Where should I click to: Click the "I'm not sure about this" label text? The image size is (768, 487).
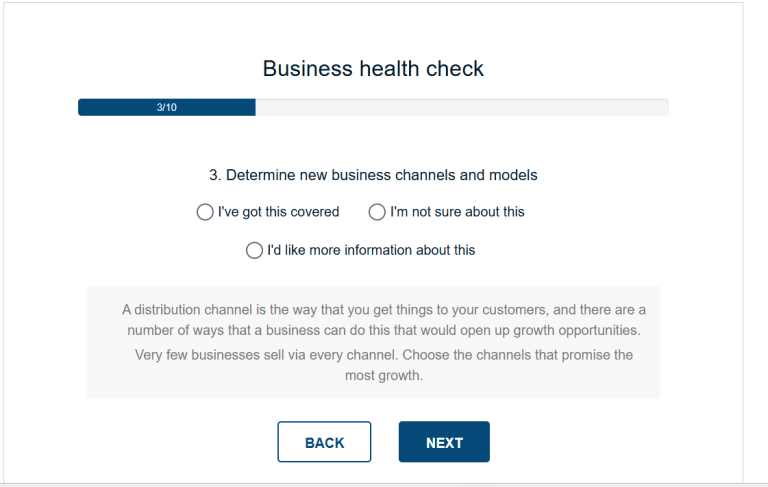pos(457,212)
